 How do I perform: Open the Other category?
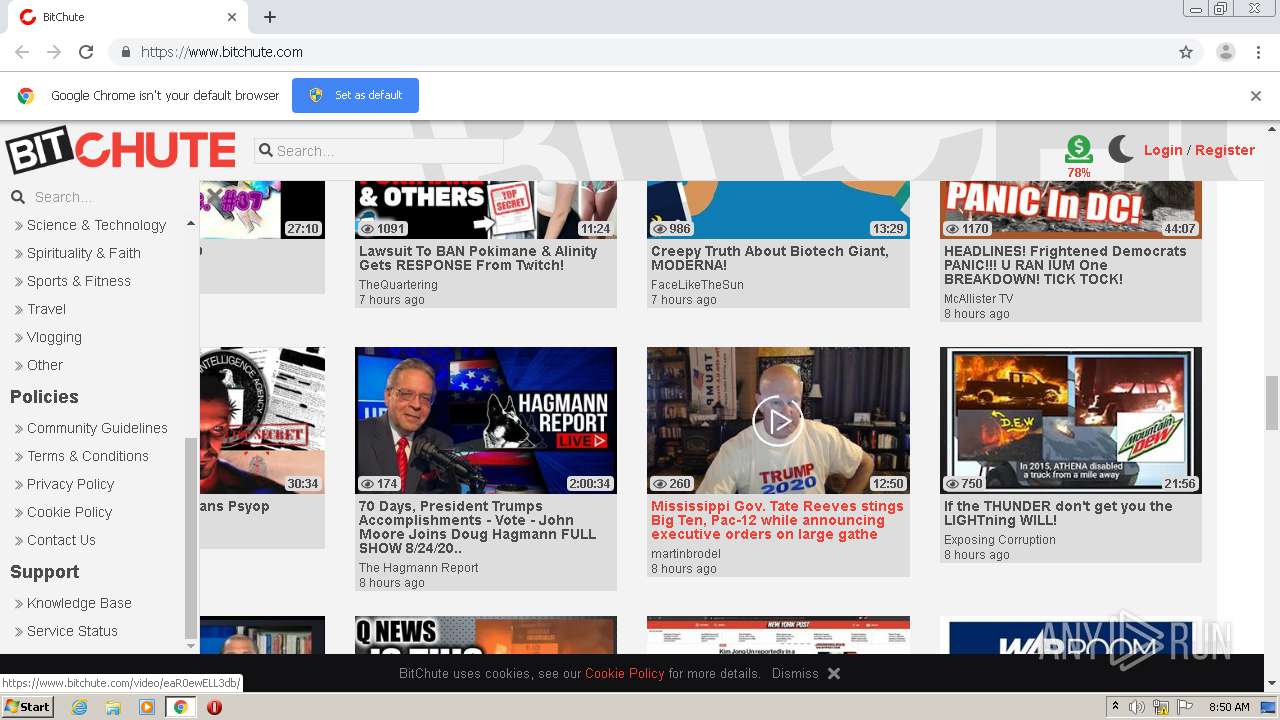tap(45, 365)
